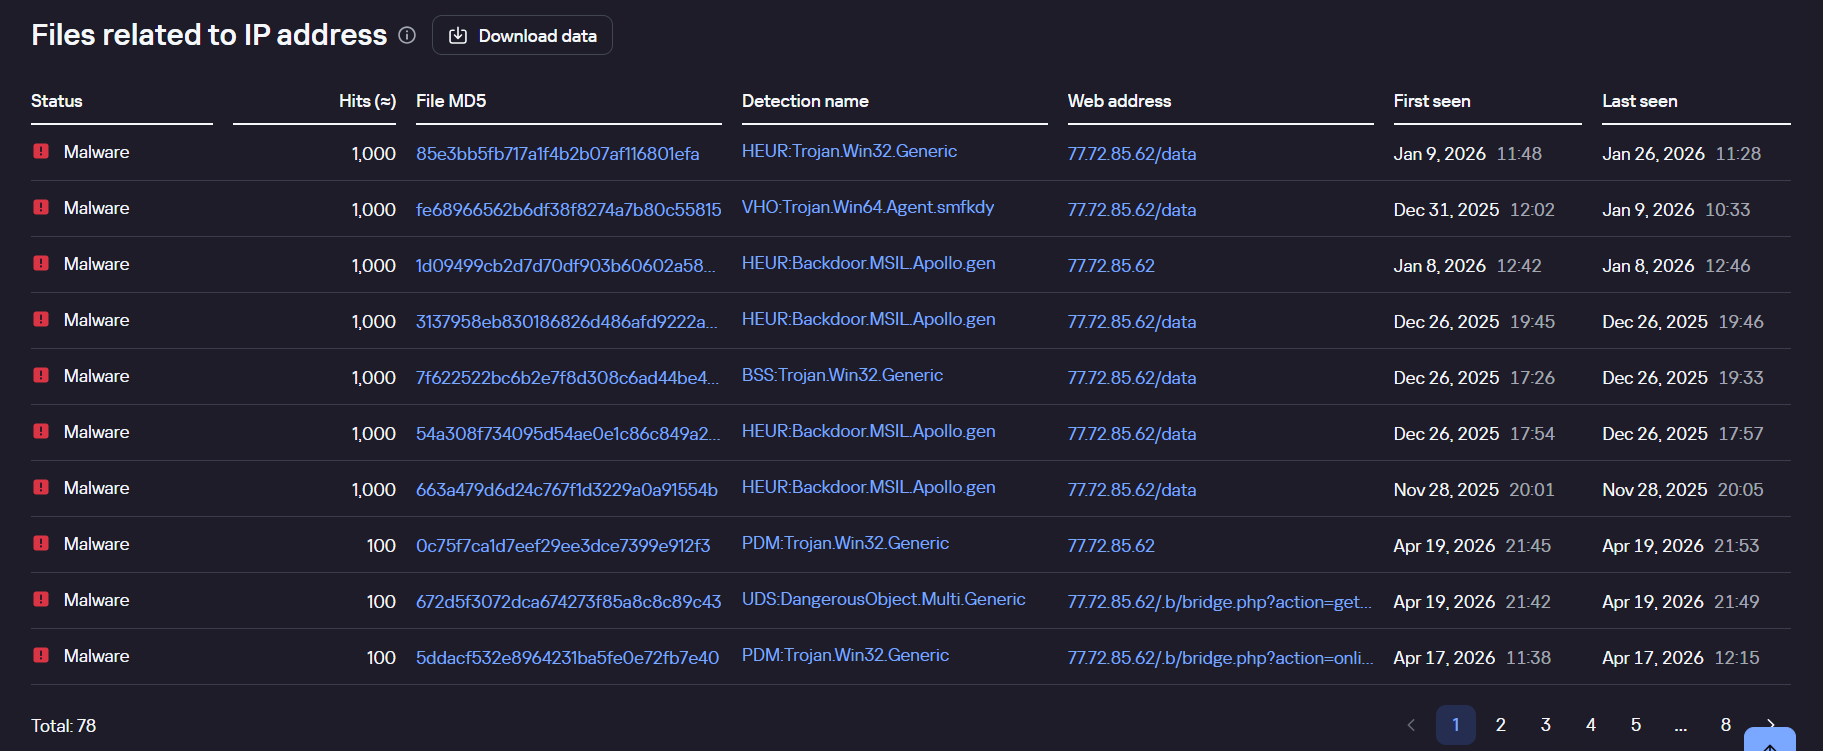Click the malware alert icon for the 1d09499cb2d7 row
The image size is (1823, 751).
[41, 263]
